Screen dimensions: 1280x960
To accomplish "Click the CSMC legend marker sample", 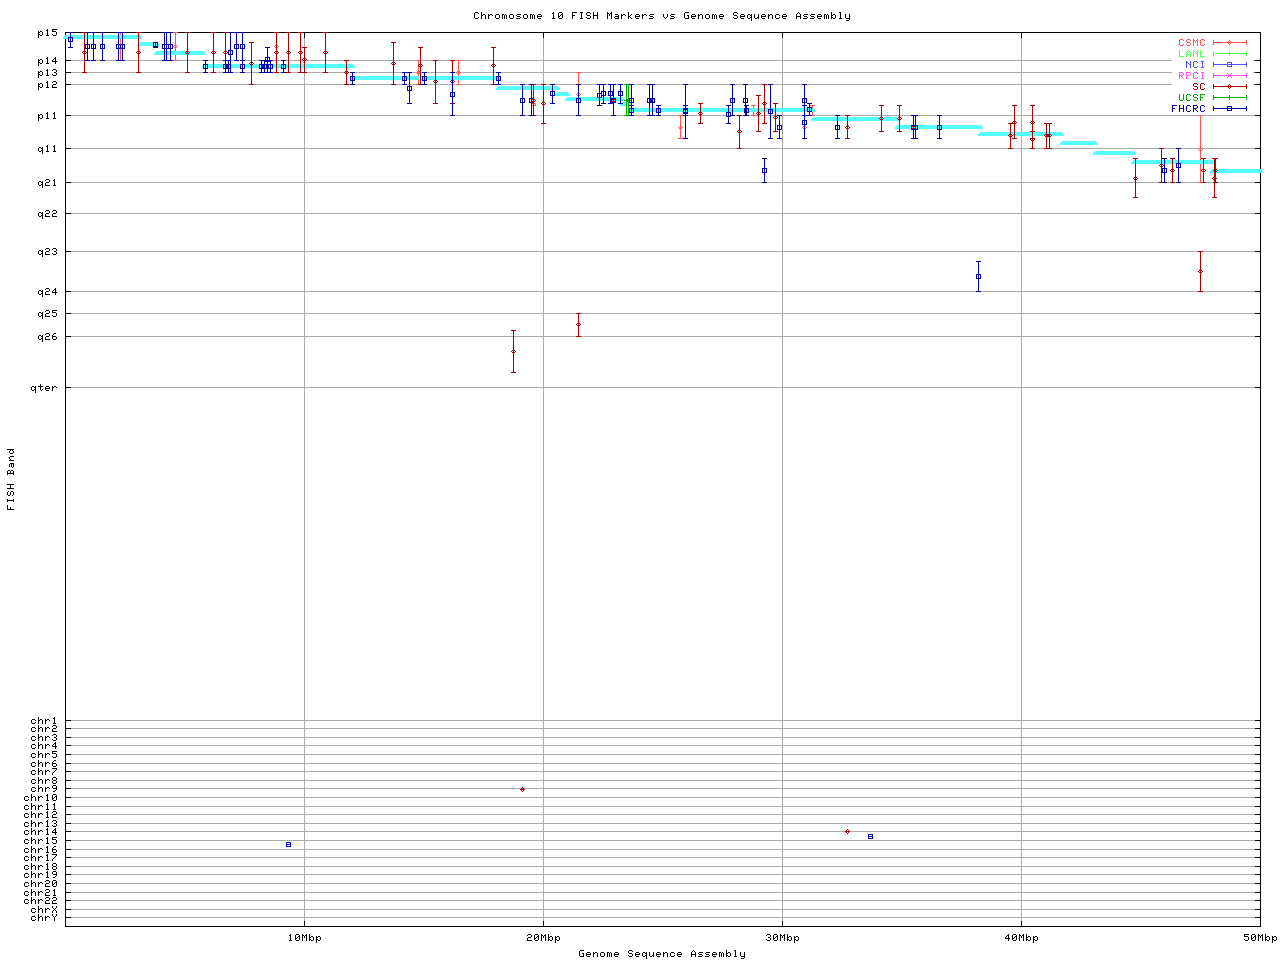I will 1229,43.
